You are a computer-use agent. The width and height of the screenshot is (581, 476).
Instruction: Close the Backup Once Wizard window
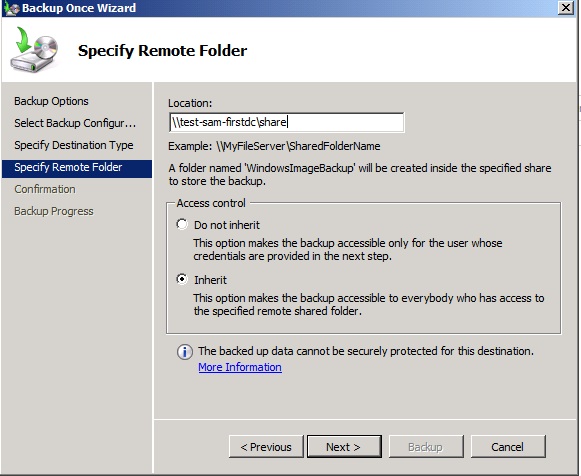click(566, 8)
